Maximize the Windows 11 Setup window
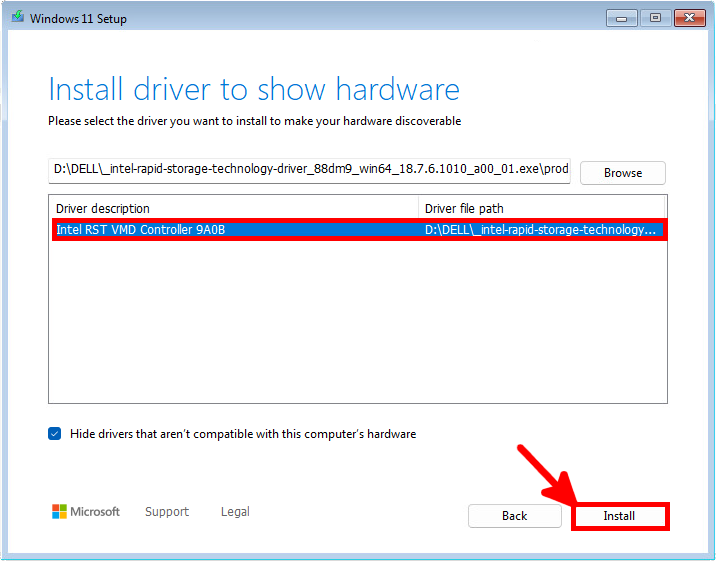 click(655, 18)
